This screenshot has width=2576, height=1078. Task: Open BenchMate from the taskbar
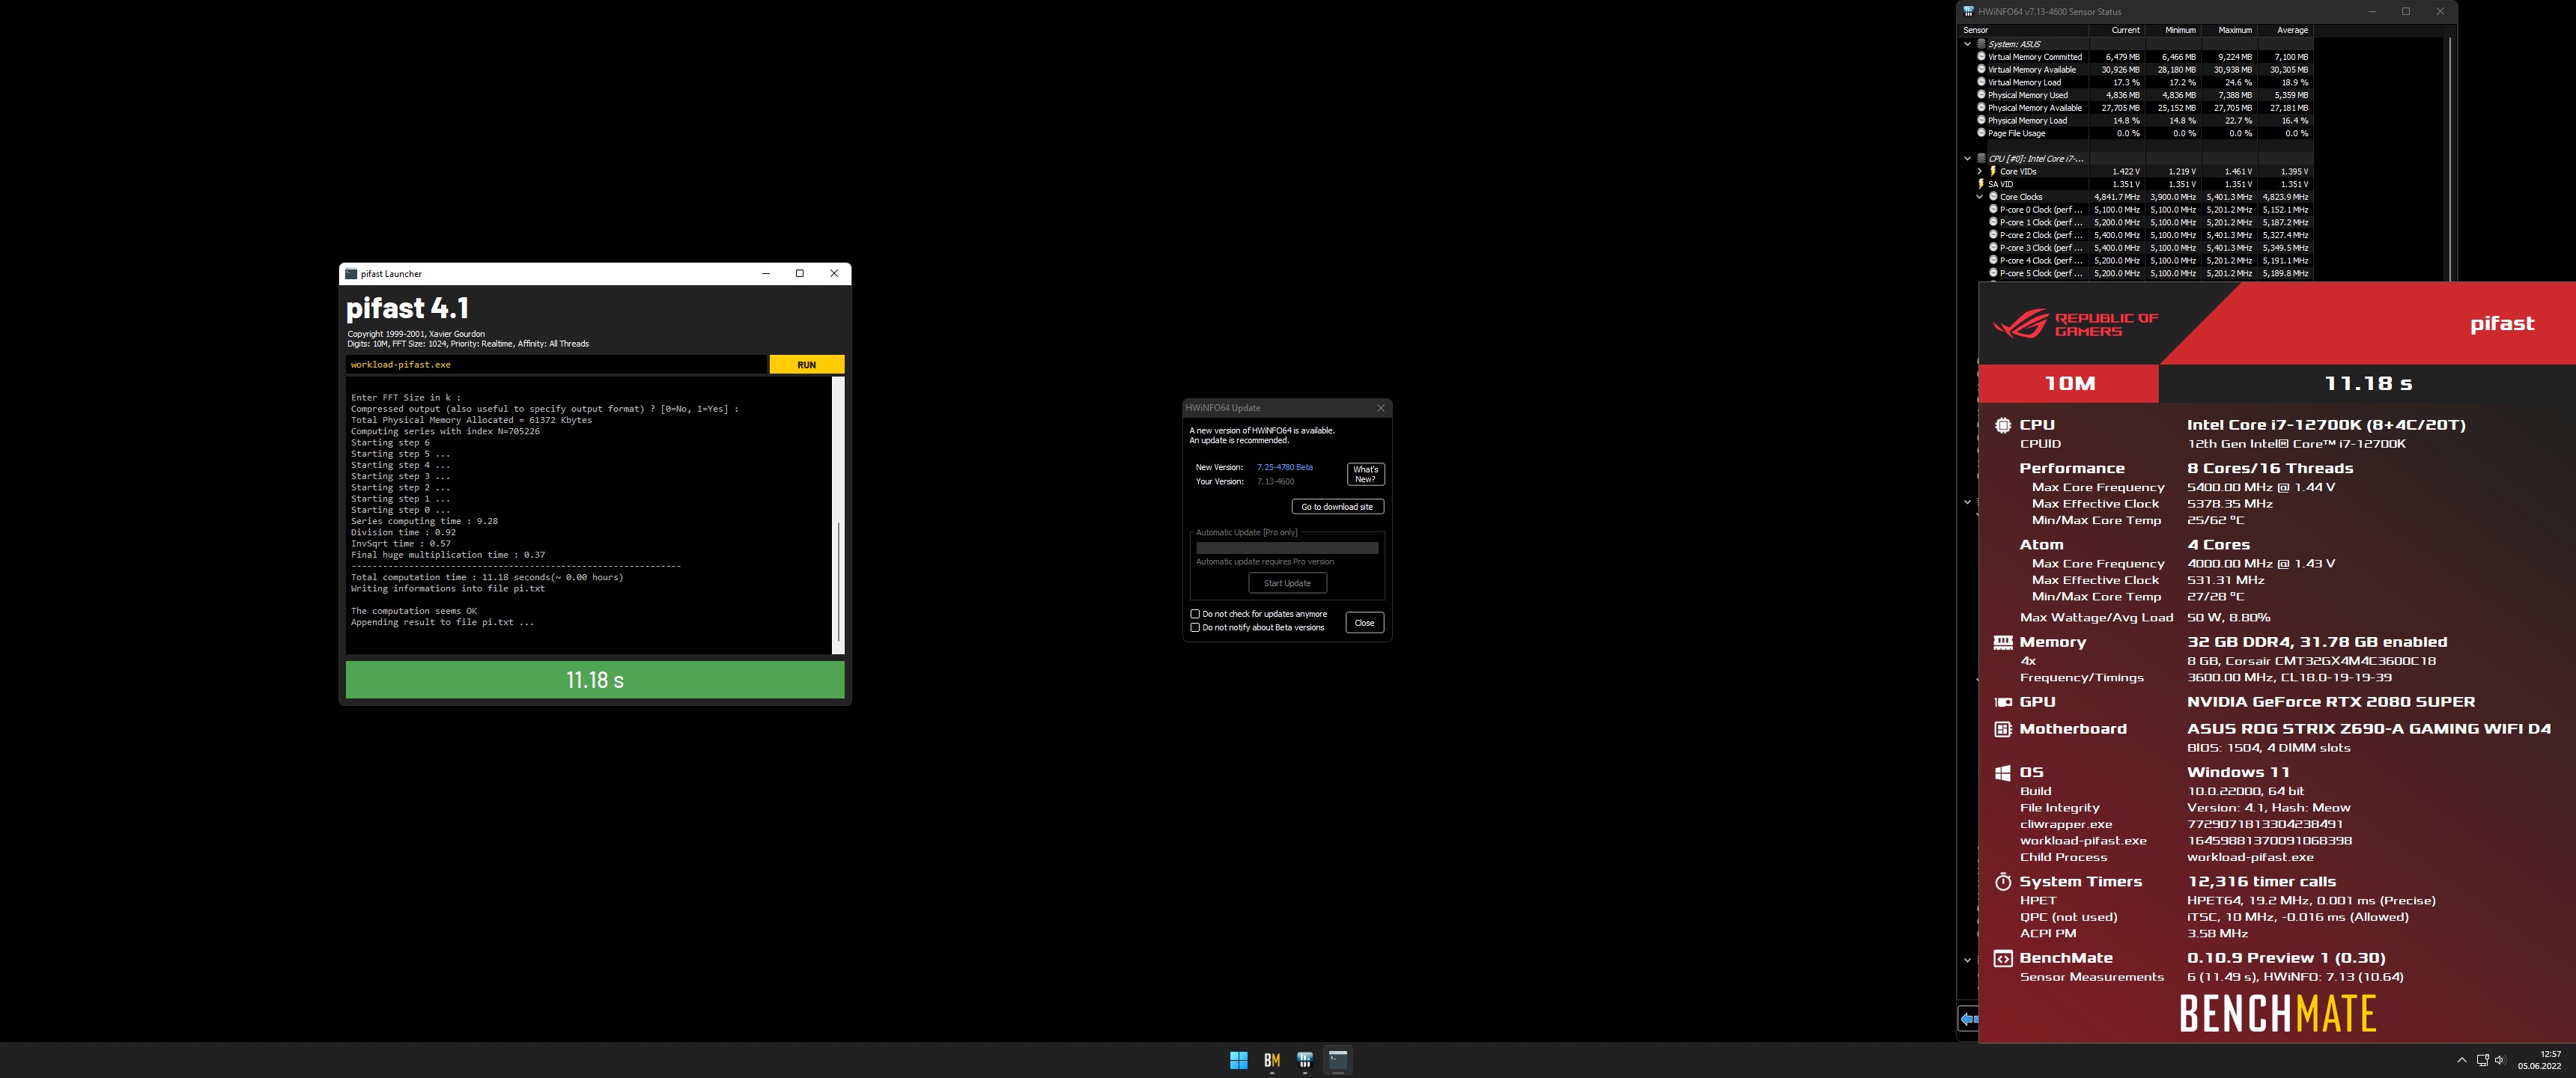(x=1272, y=1060)
